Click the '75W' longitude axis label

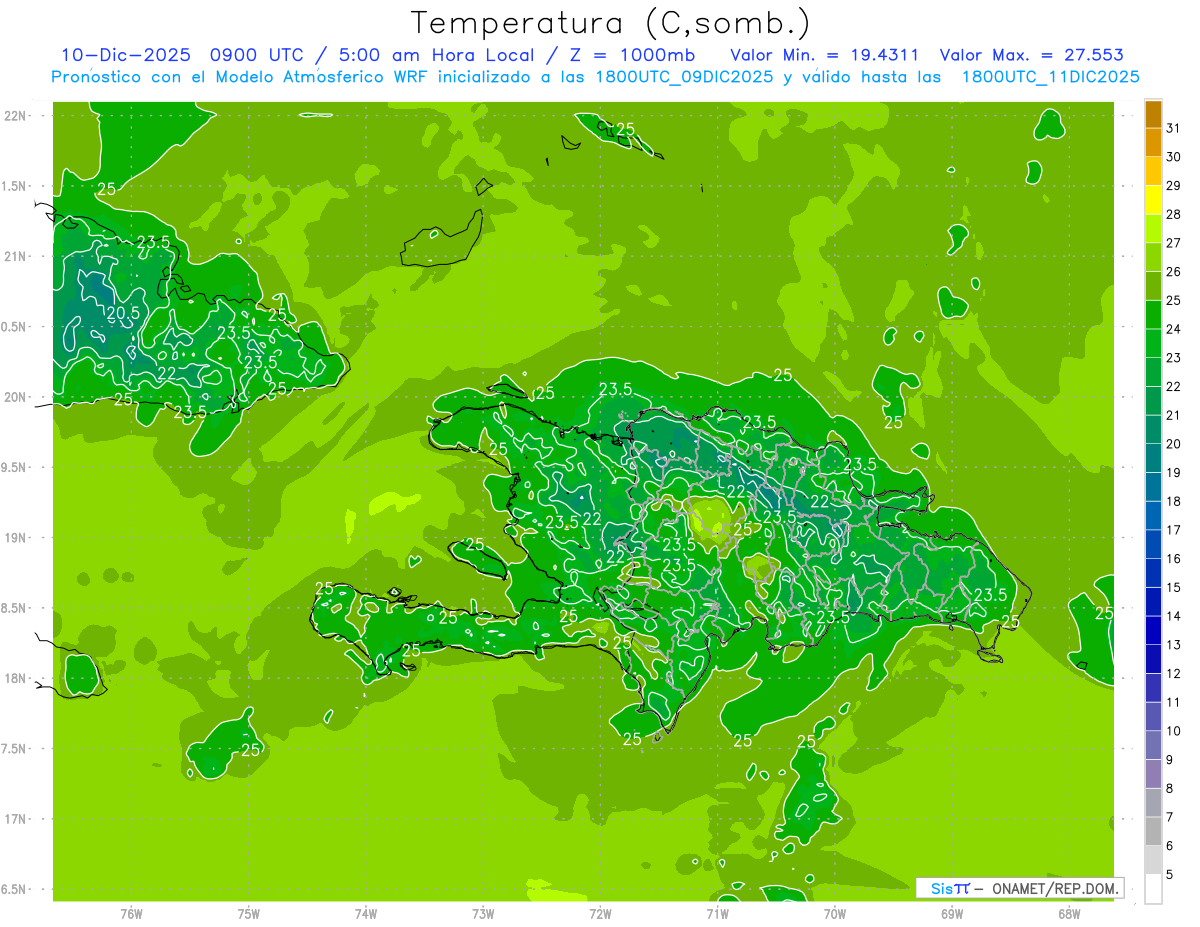coord(249,914)
